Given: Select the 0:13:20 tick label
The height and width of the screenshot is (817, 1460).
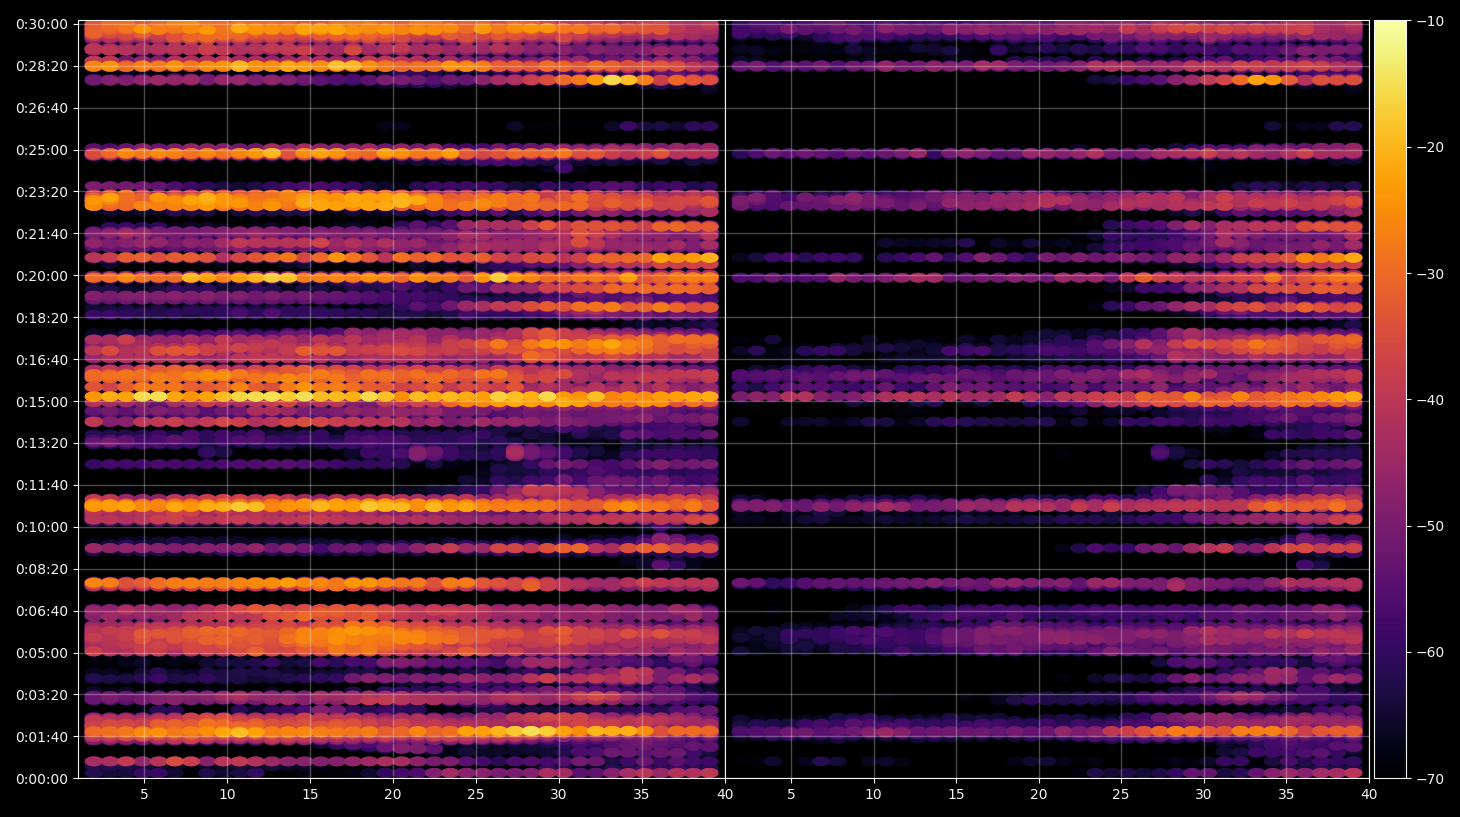Looking at the screenshot, I should 42,443.
